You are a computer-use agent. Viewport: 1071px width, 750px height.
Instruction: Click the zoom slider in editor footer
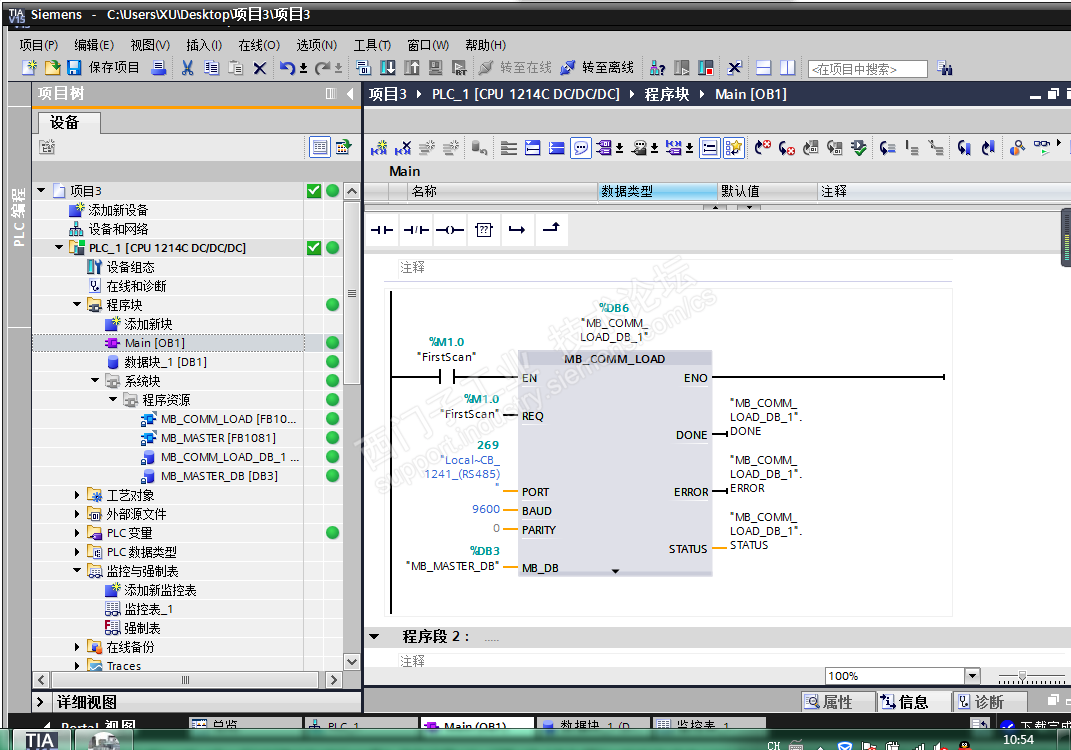point(1021,677)
